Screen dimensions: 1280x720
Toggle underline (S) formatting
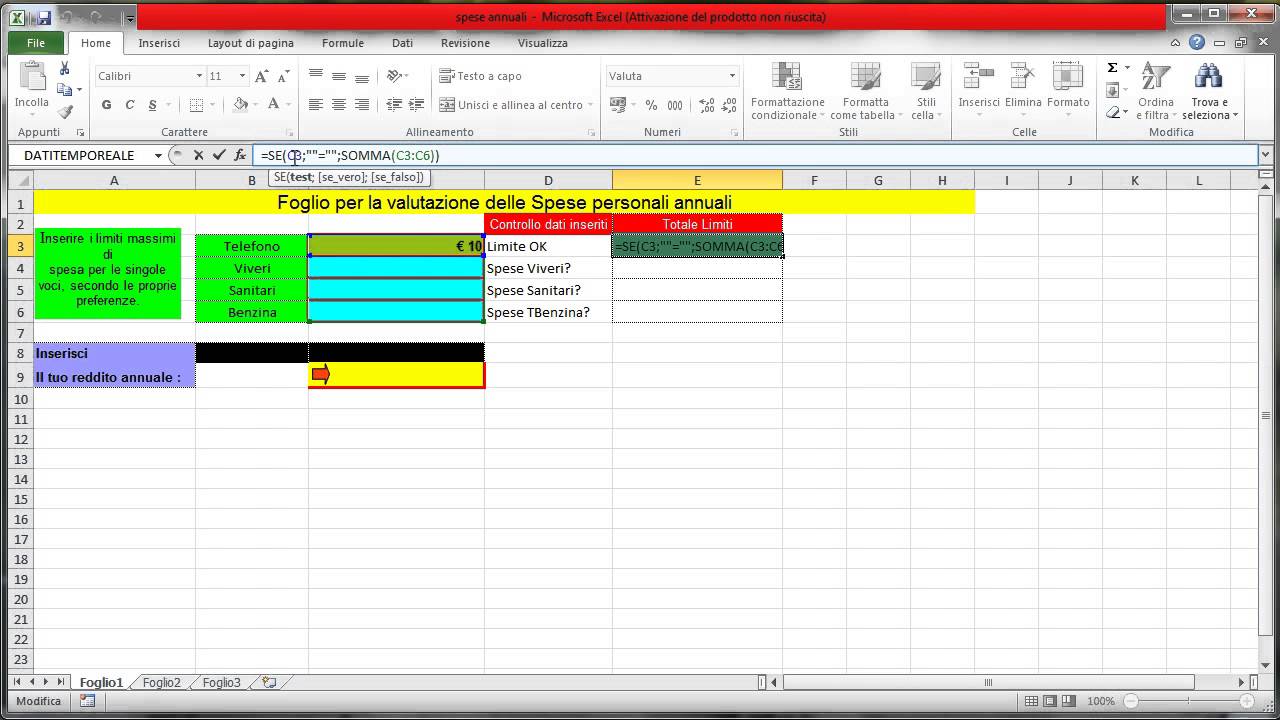(153, 105)
